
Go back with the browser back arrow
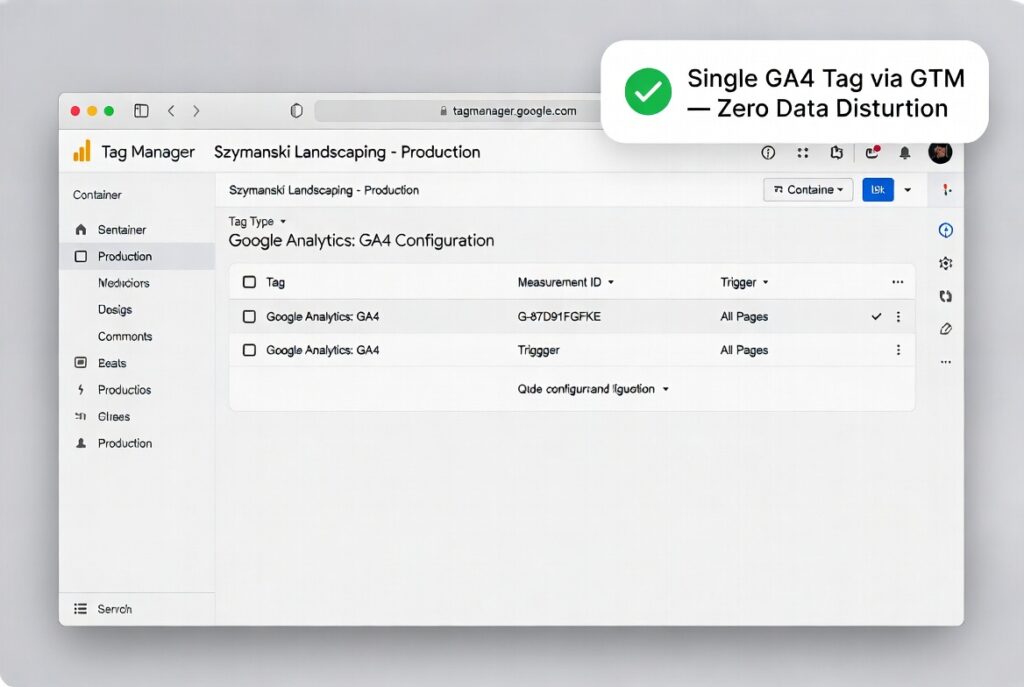tap(171, 110)
